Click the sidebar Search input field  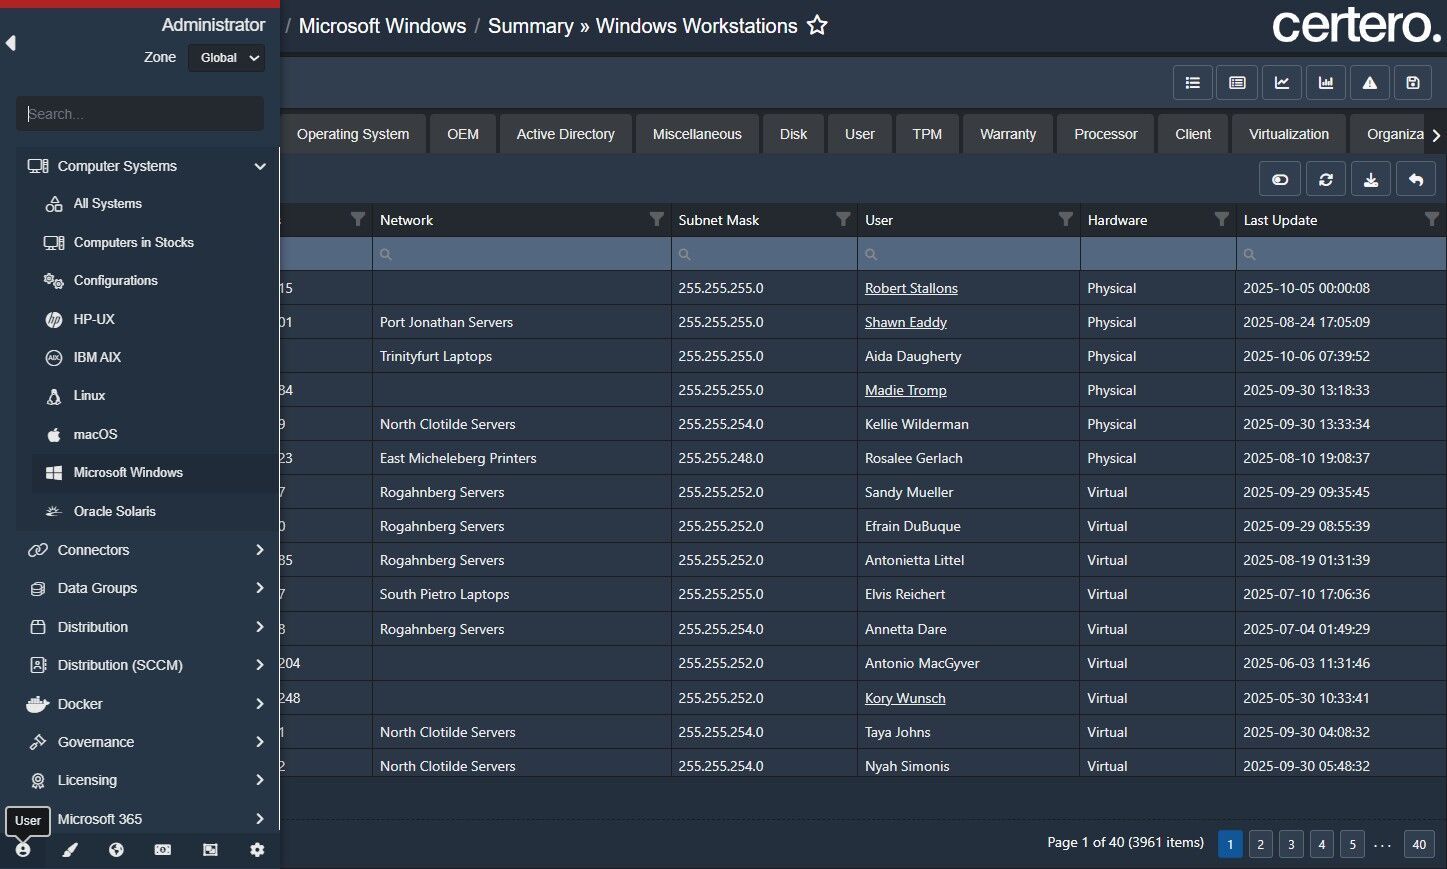pyautogui.click(x=140, y=114)
